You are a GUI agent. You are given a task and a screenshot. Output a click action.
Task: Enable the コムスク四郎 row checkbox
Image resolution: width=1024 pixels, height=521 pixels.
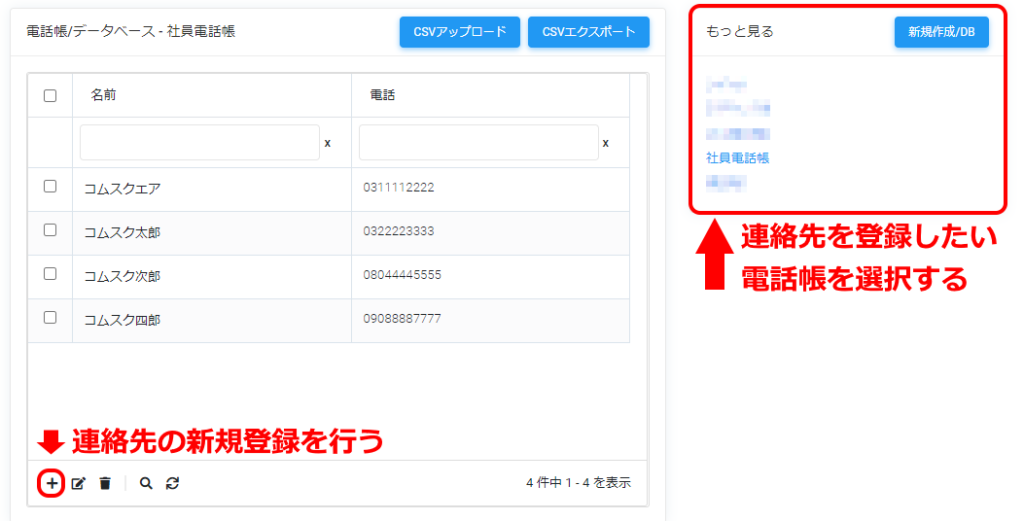50,318
